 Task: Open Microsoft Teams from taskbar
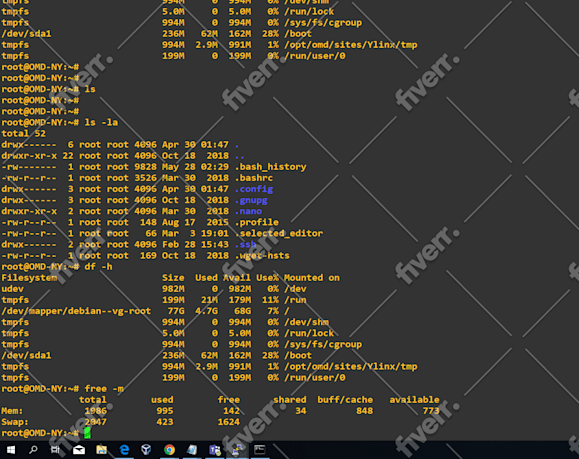215,450
